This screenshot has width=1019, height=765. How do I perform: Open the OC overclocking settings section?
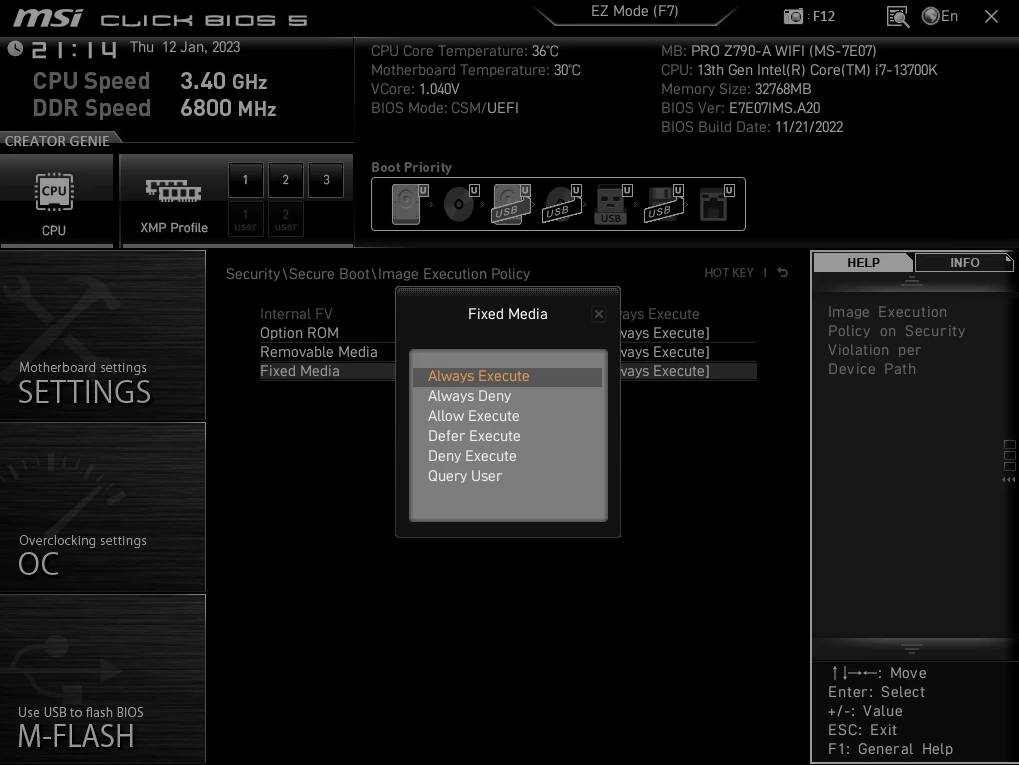pos(103,508)
